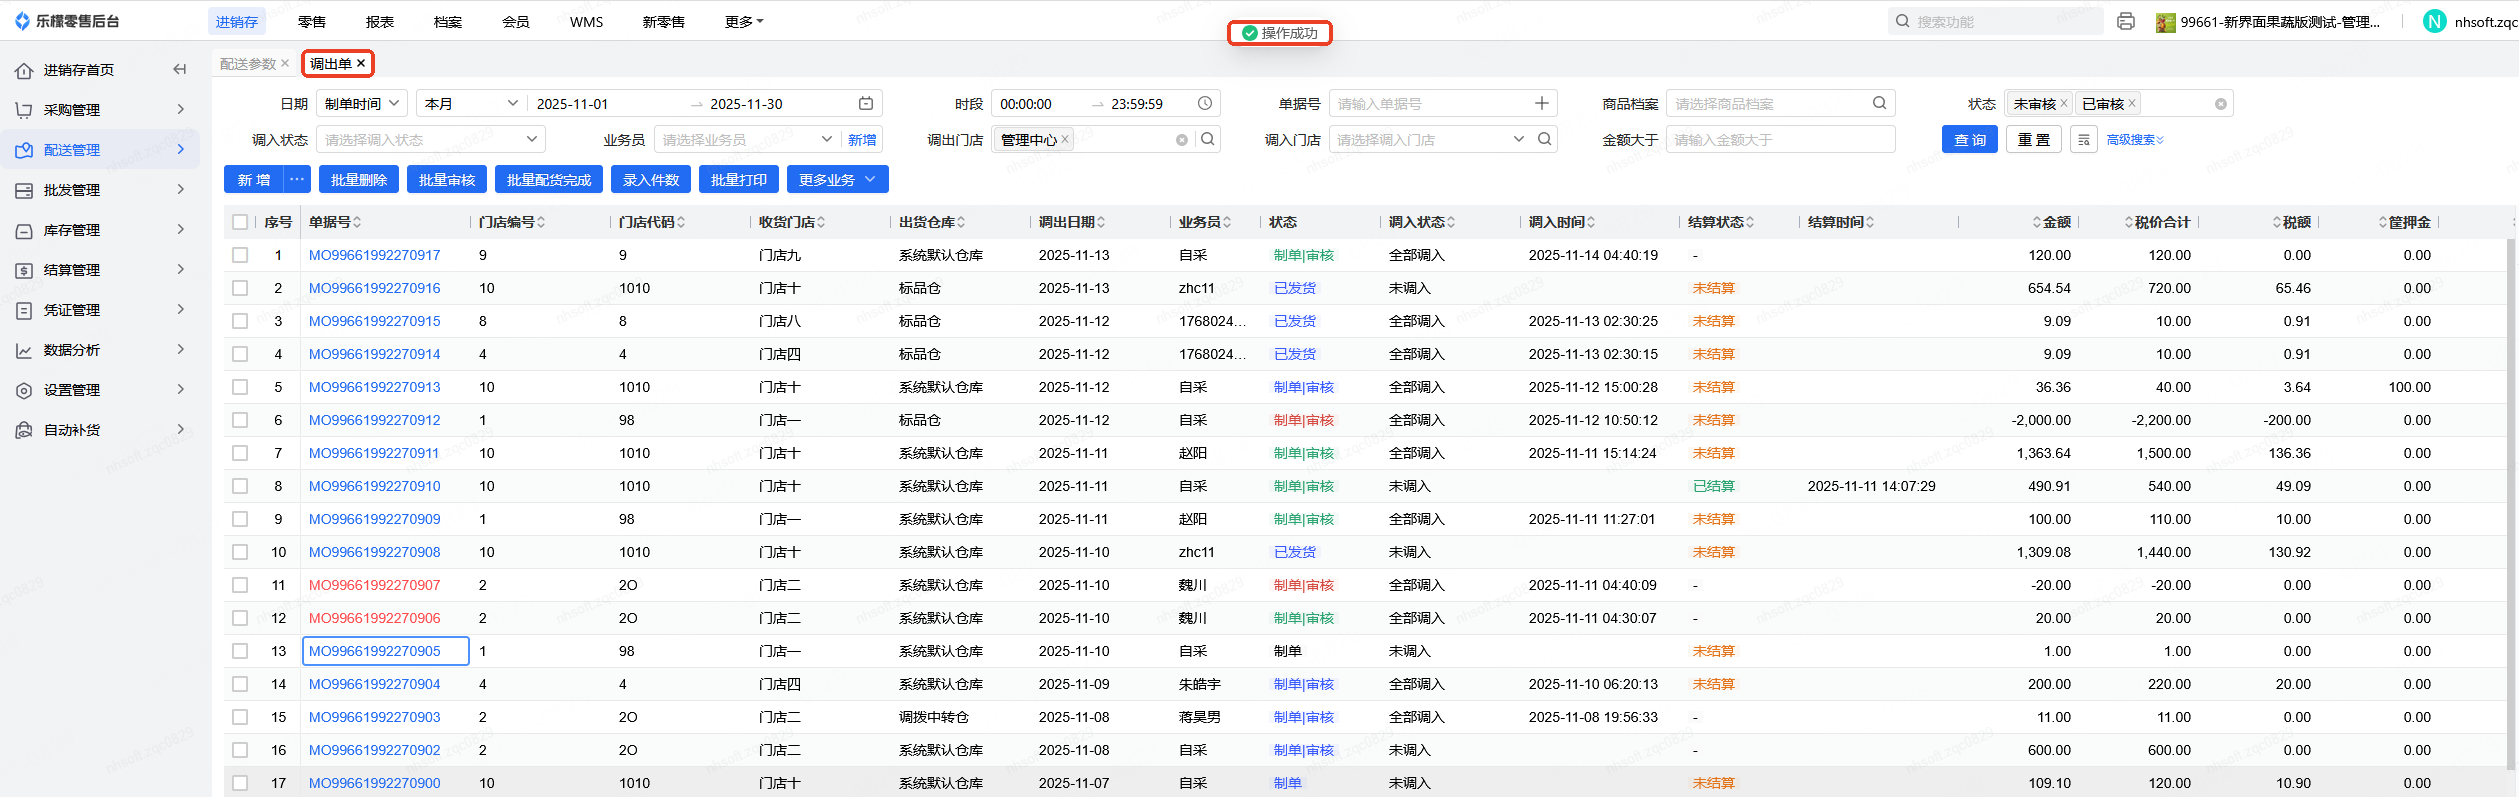
Task: Toggle the select-all checkbox in table header
Action: 240,222
